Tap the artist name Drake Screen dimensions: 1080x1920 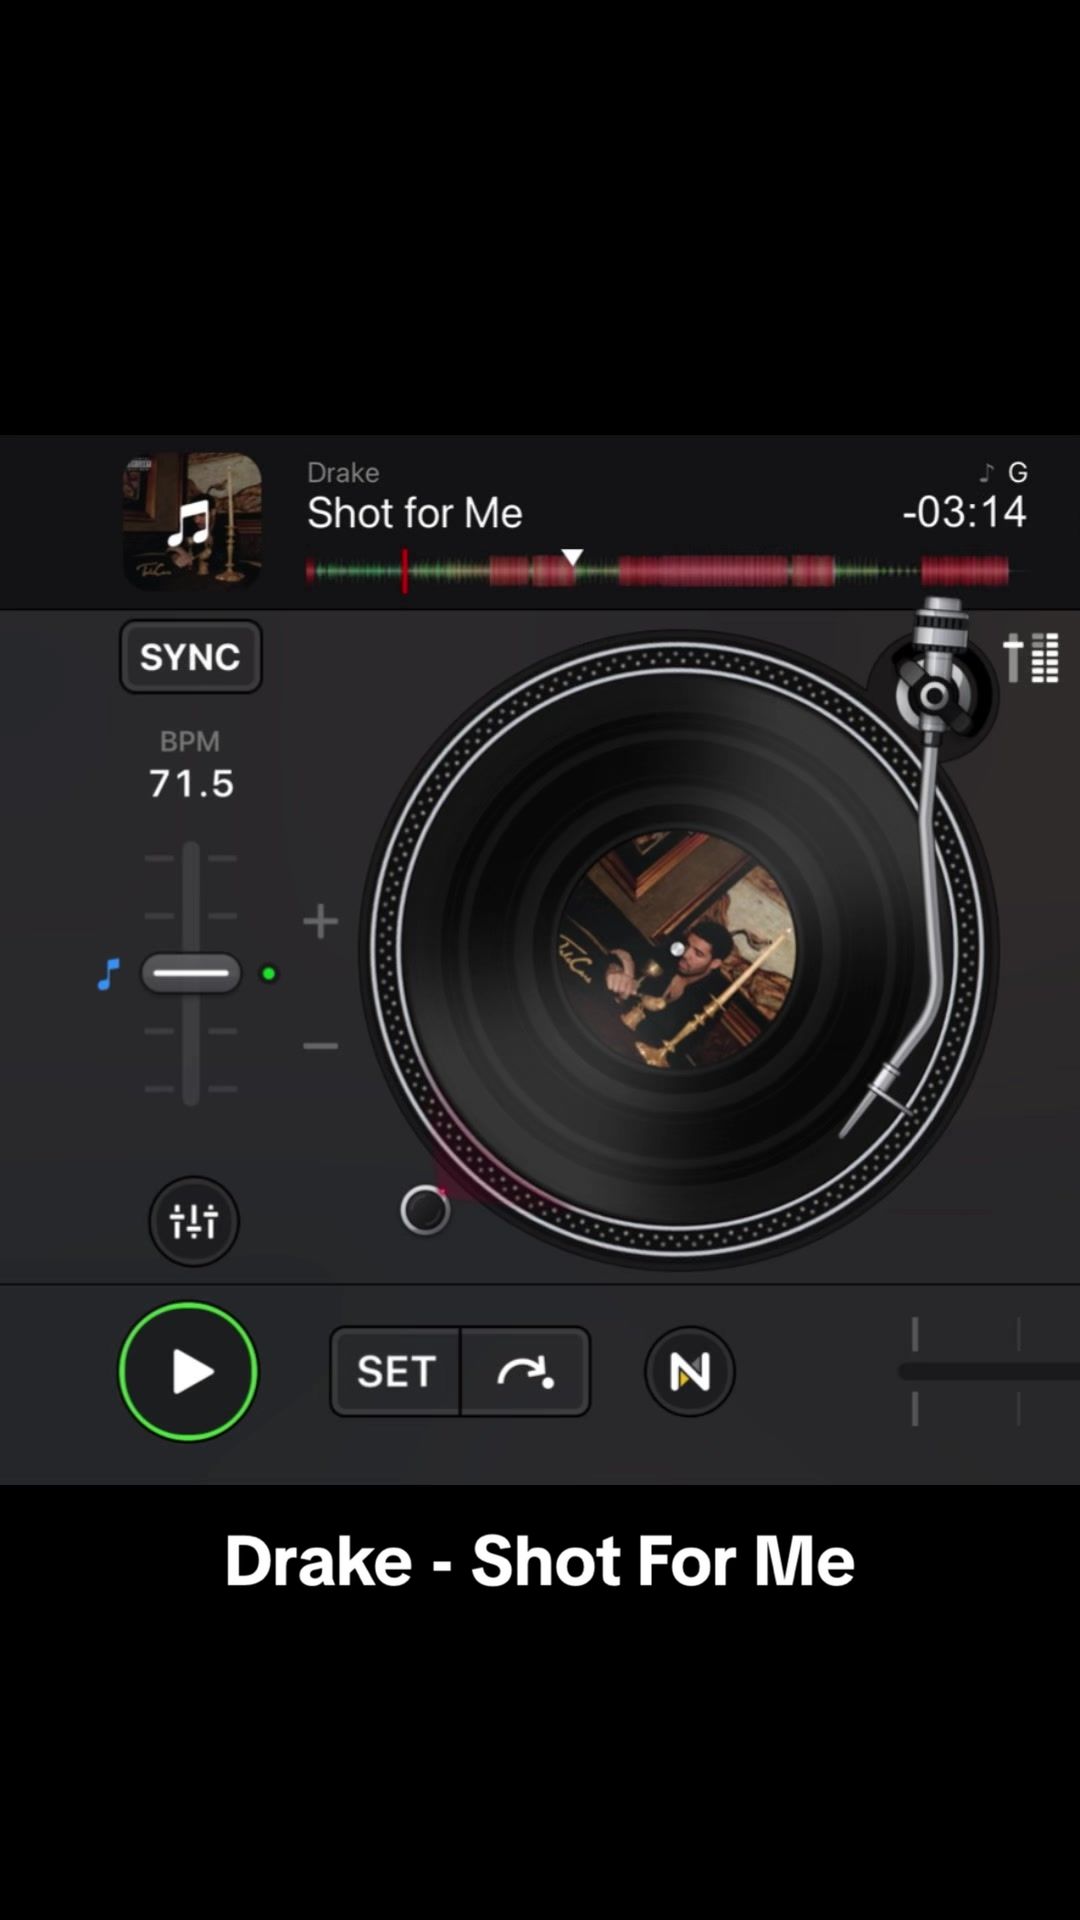[343, 472]
